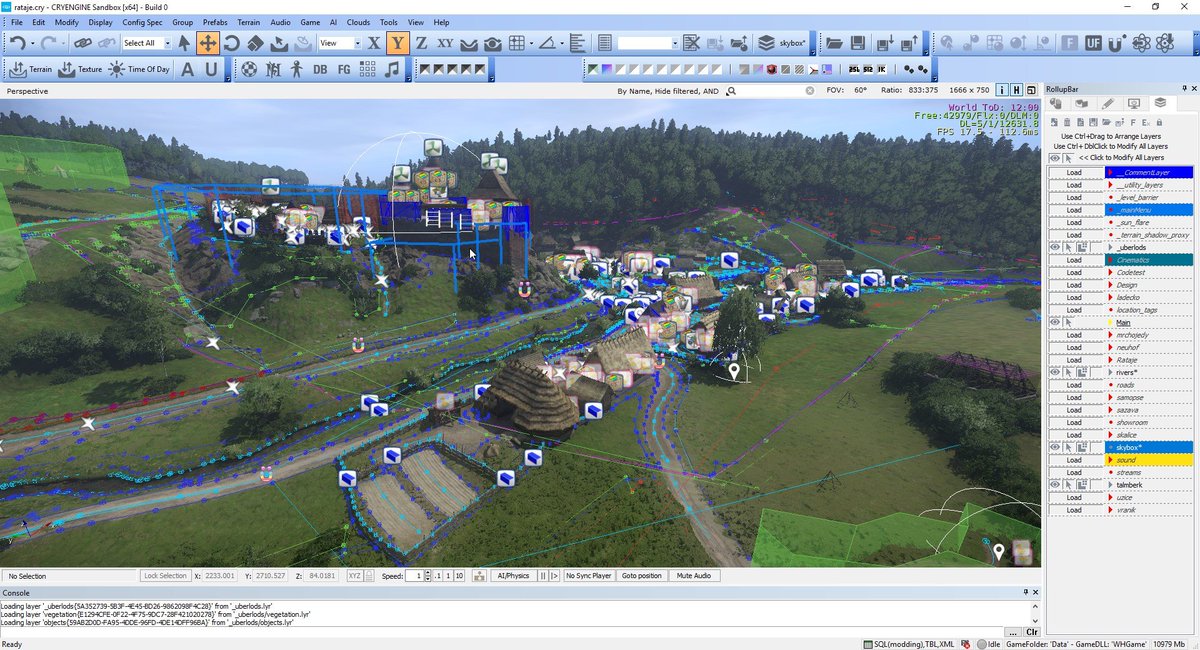The image size is (1200, 650).
Task: Toggle the snap to grid icon
Action: (516, 43)
